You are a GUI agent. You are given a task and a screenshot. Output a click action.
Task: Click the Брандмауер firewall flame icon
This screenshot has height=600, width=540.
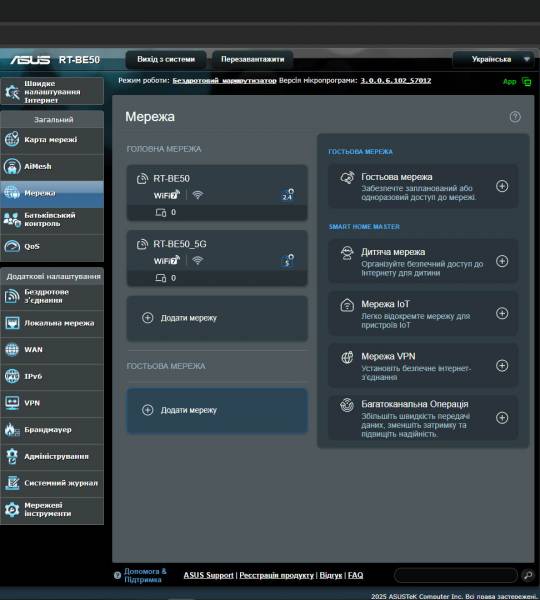click(12, 429)
